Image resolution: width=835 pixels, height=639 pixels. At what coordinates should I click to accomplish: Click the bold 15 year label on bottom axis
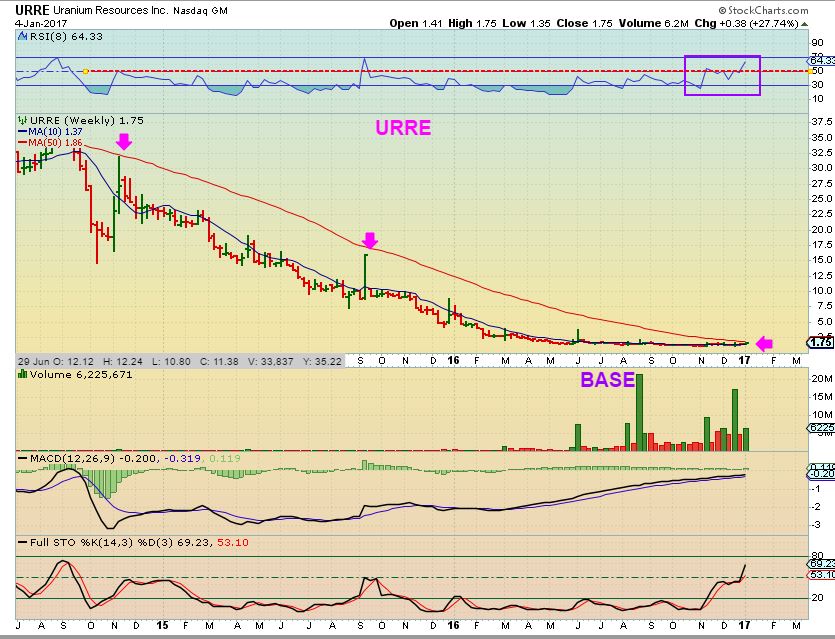162,625
